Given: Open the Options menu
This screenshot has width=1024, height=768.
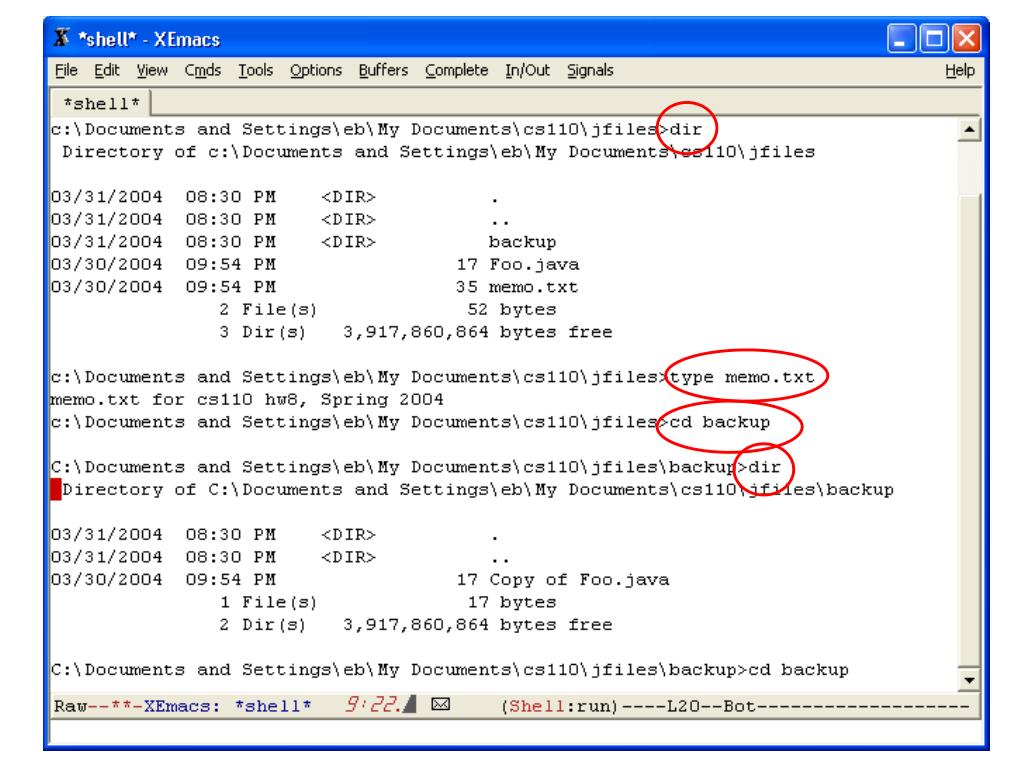Looking at the screenshot, I should coord(316,71).
